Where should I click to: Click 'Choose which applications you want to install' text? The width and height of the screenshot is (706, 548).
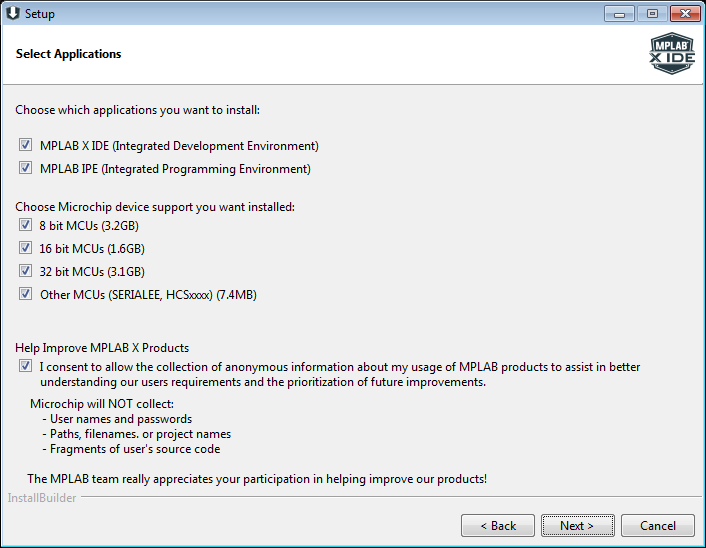click(x=137, y=110)
